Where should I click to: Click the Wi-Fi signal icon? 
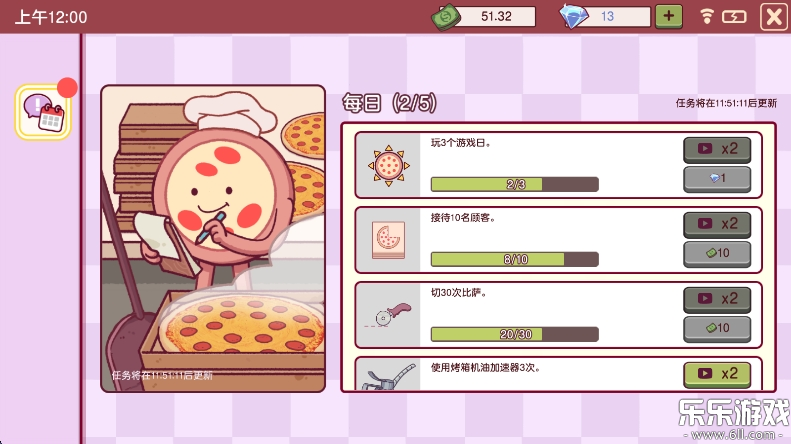click(706, 17)
